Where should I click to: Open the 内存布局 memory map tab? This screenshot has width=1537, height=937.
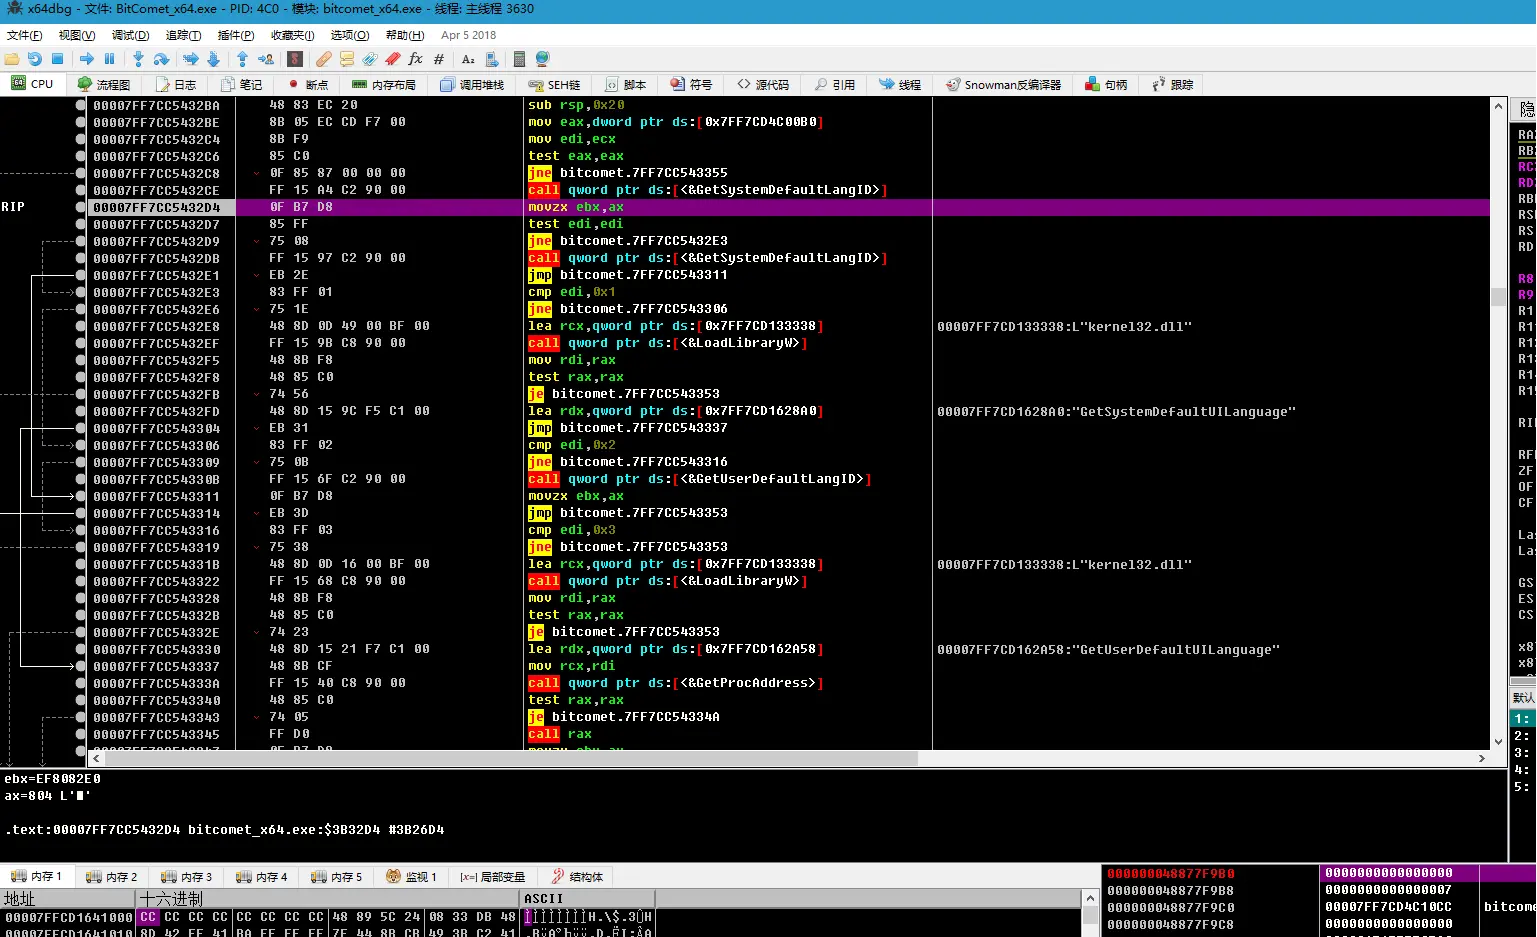(x=384, y=84)
